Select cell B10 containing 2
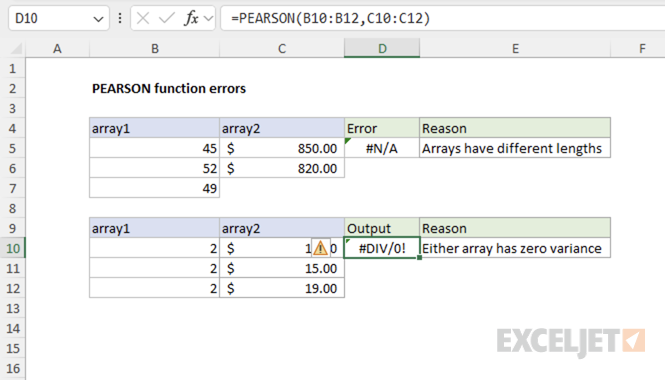Screen dimensions: 665x380 [154, 248]
